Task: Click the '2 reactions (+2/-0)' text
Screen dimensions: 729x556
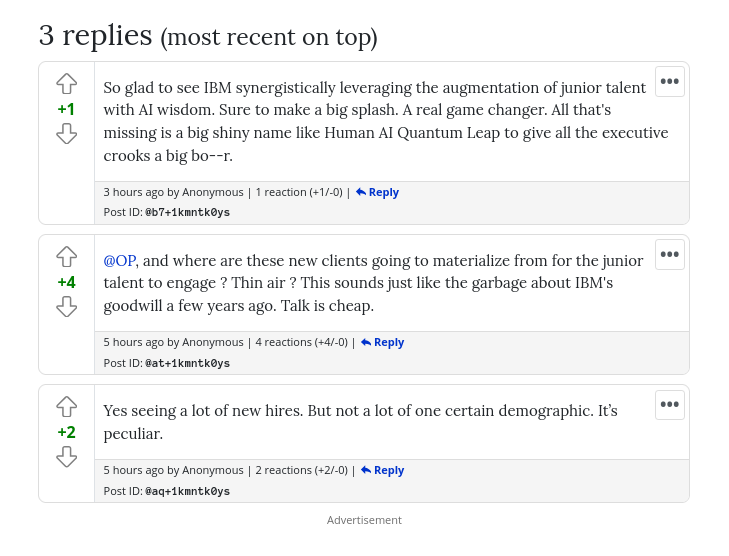Action: (301, 470)
